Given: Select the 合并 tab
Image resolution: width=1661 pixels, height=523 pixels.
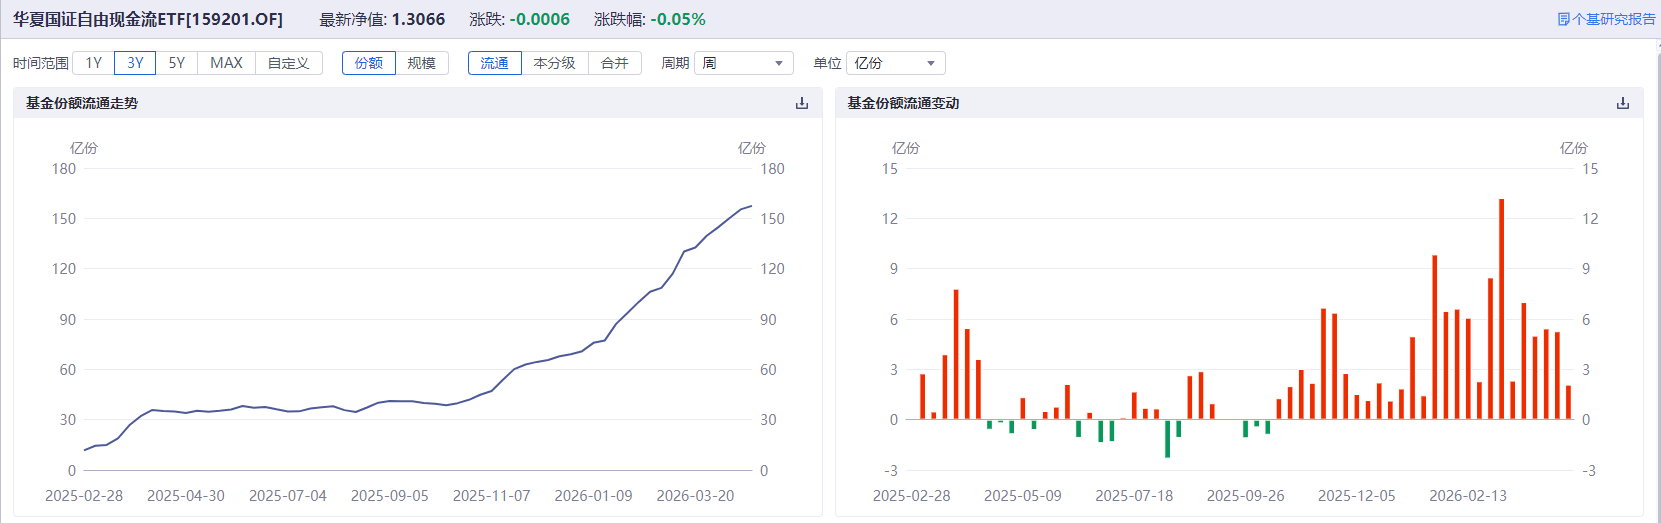Looking at the screenshot, I should [x=615, y=63].
